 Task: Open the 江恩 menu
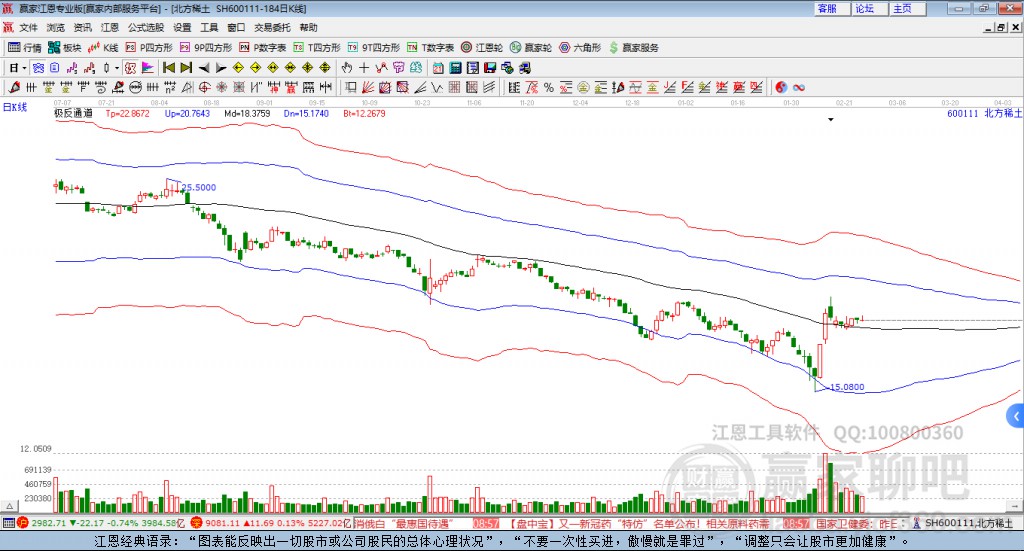pos(109,27)
